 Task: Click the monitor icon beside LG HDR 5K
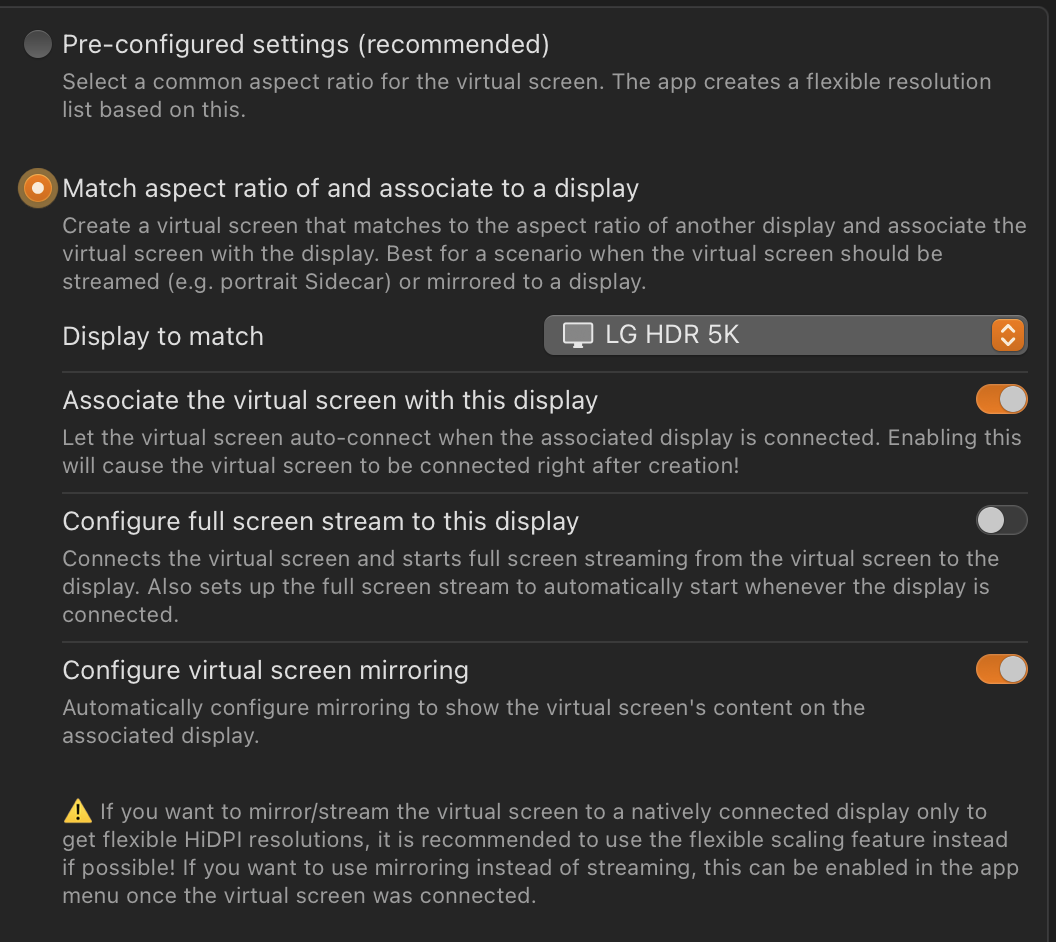pos(578,335)
